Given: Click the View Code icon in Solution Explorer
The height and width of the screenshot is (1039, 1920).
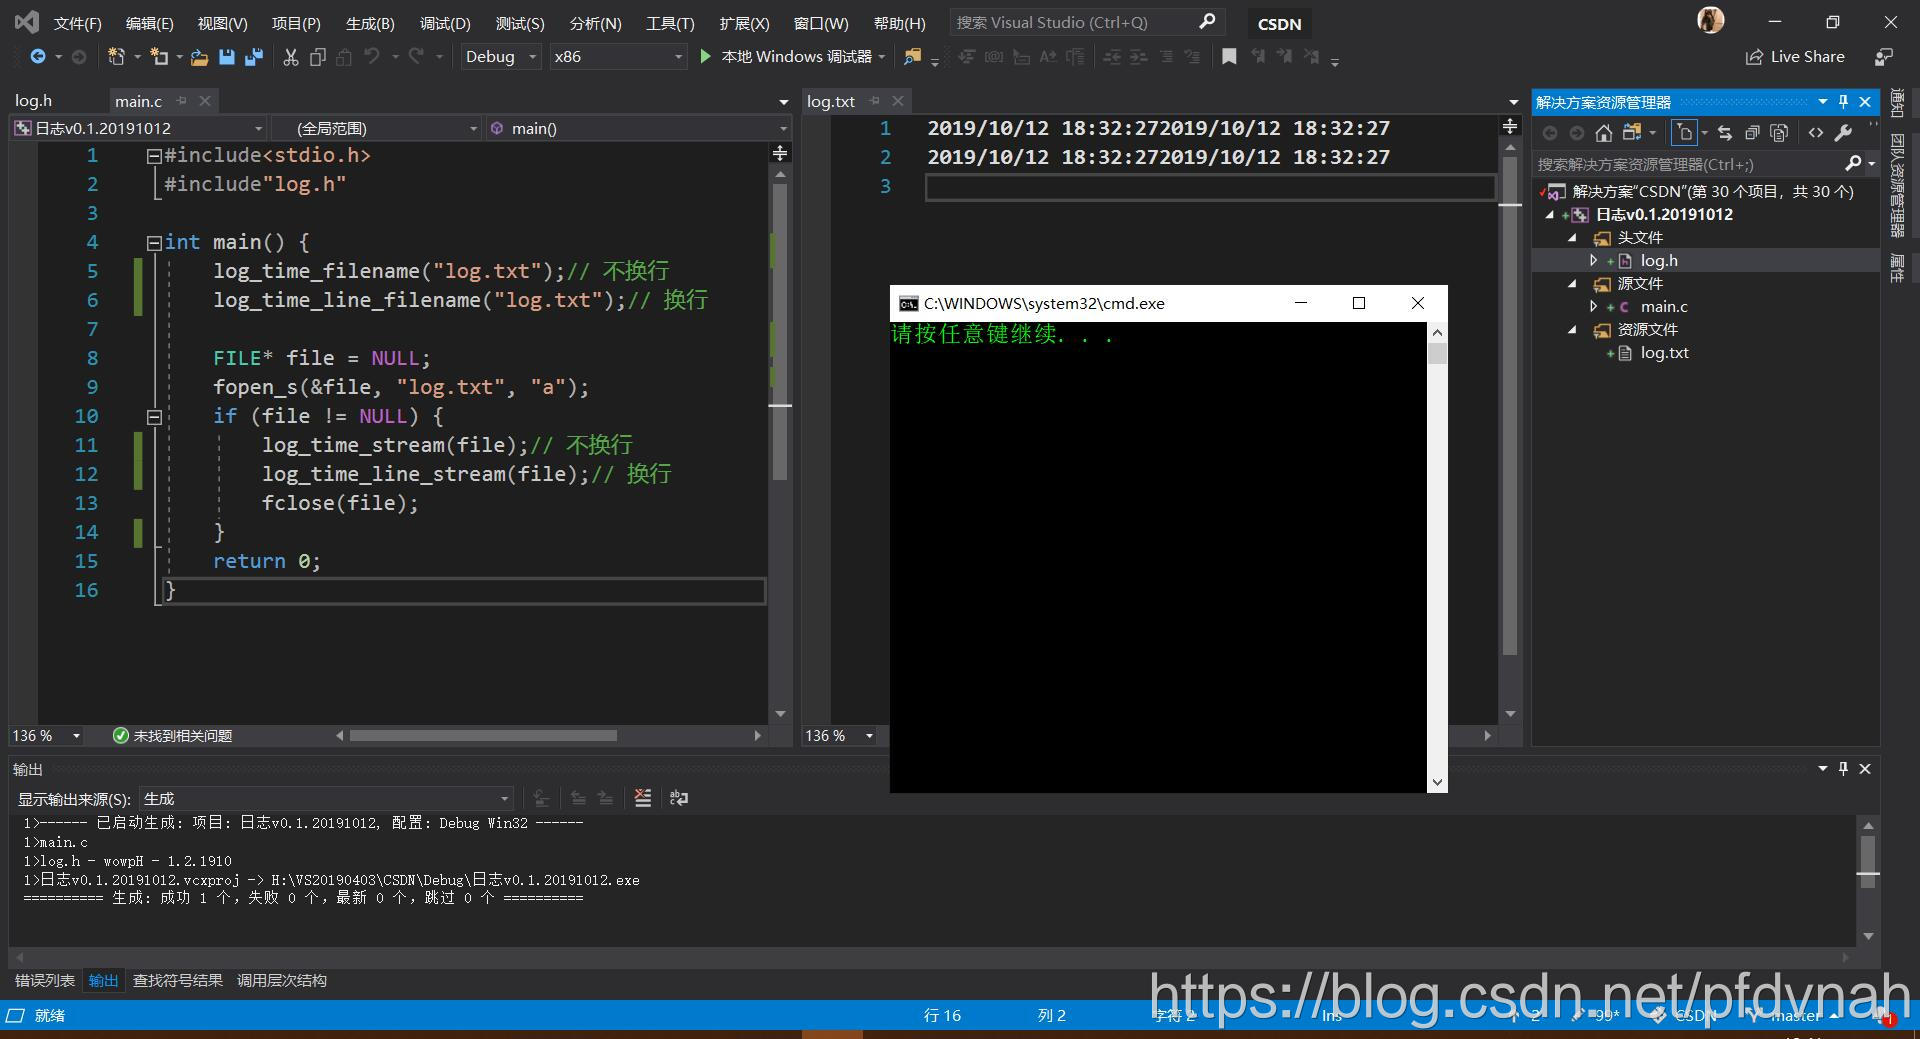Looking at the screenshot, I should pyautogui.click(x=1816, y=133).
